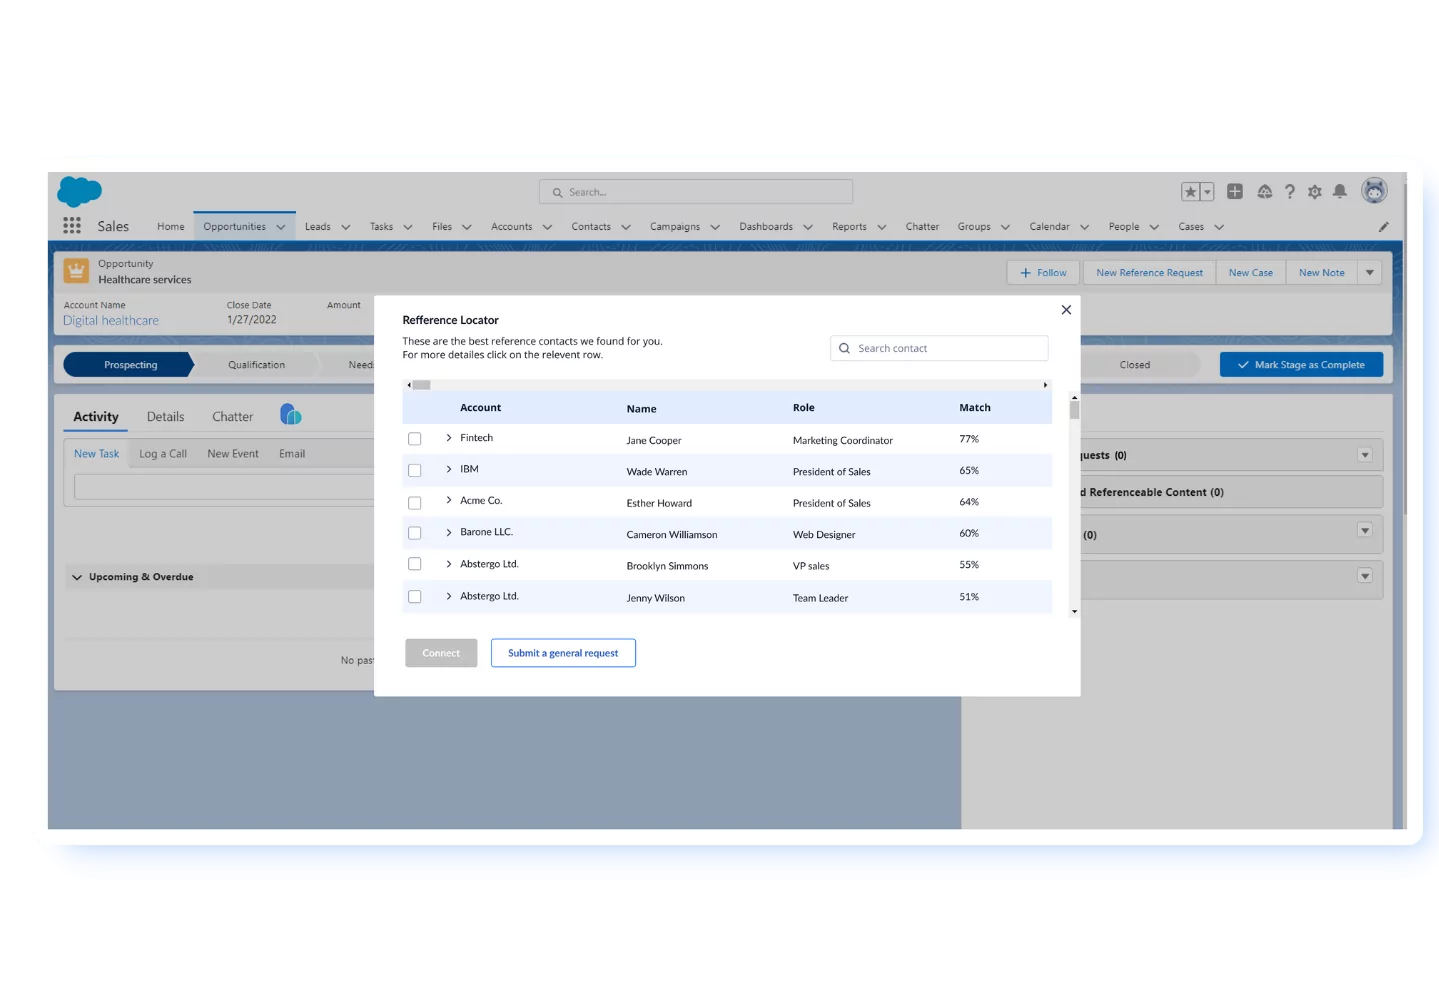Open the quick-create plus icon
Image resolution: width=1439 pixels, height=1002 pixels.
coord(1235,190)
